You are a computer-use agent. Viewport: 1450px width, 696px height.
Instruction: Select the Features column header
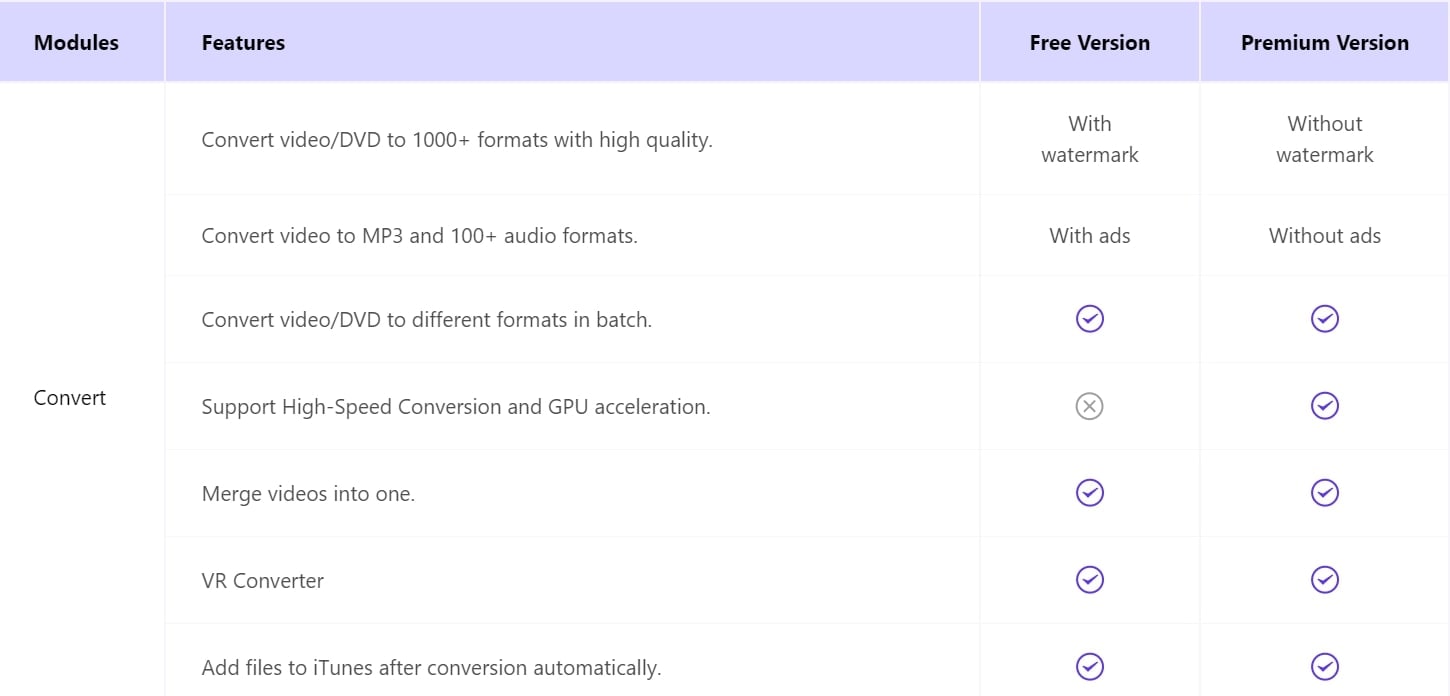click(243, 43)
